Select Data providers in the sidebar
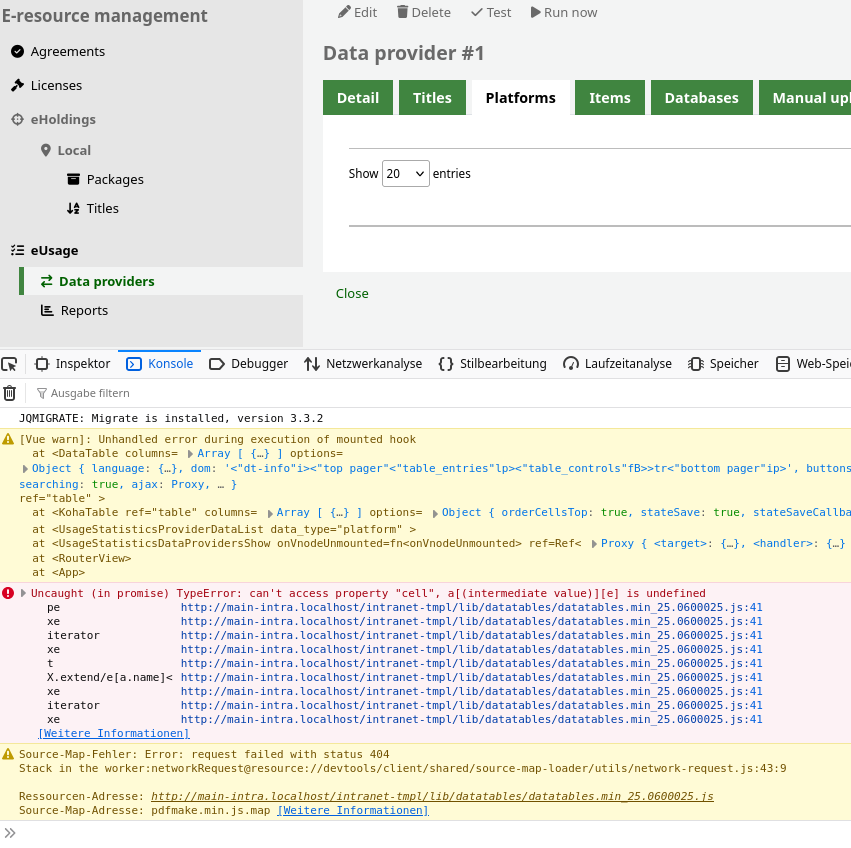The height and width of the screenshot is (848, 851). [x=106, y=281]
